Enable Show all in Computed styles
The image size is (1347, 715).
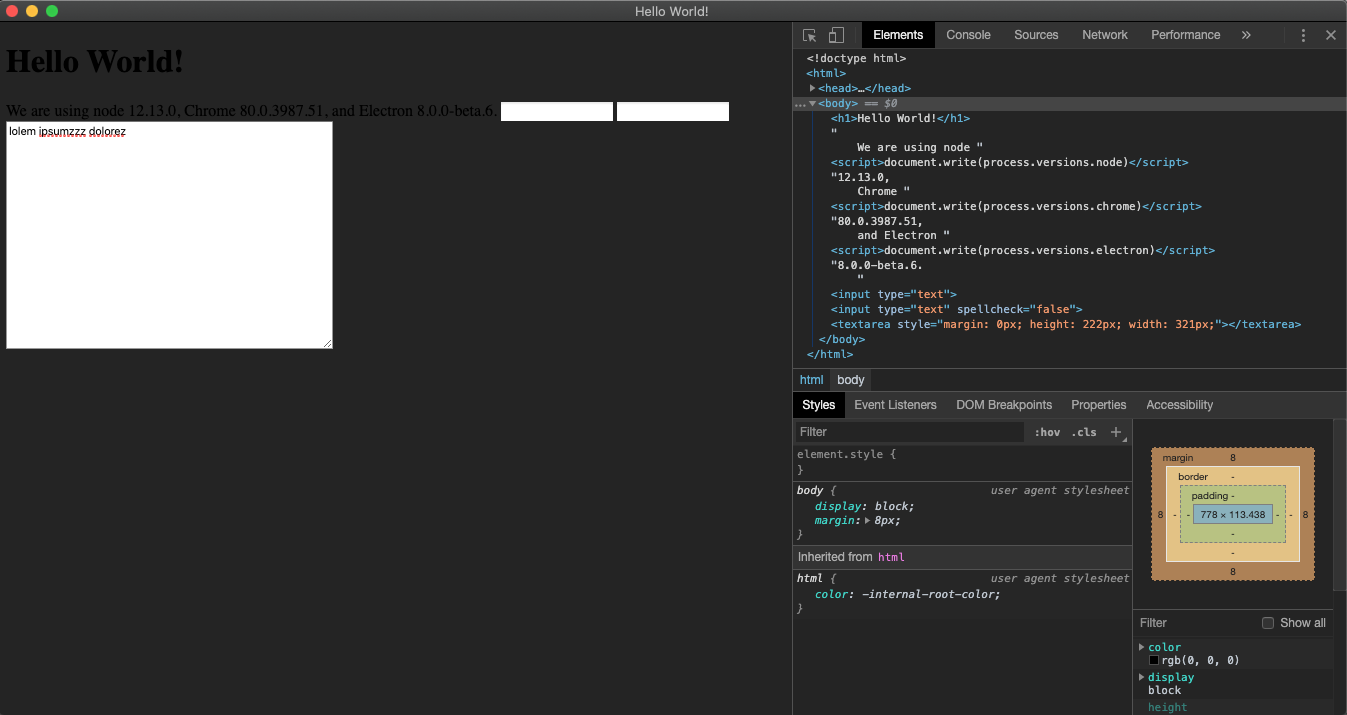pyautogui.click(x=1268, y=622)
